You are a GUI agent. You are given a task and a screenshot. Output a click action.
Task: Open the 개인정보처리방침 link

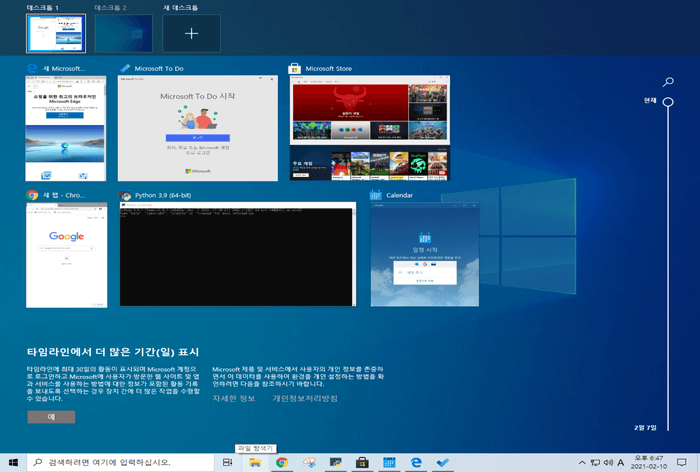[305, 398]
